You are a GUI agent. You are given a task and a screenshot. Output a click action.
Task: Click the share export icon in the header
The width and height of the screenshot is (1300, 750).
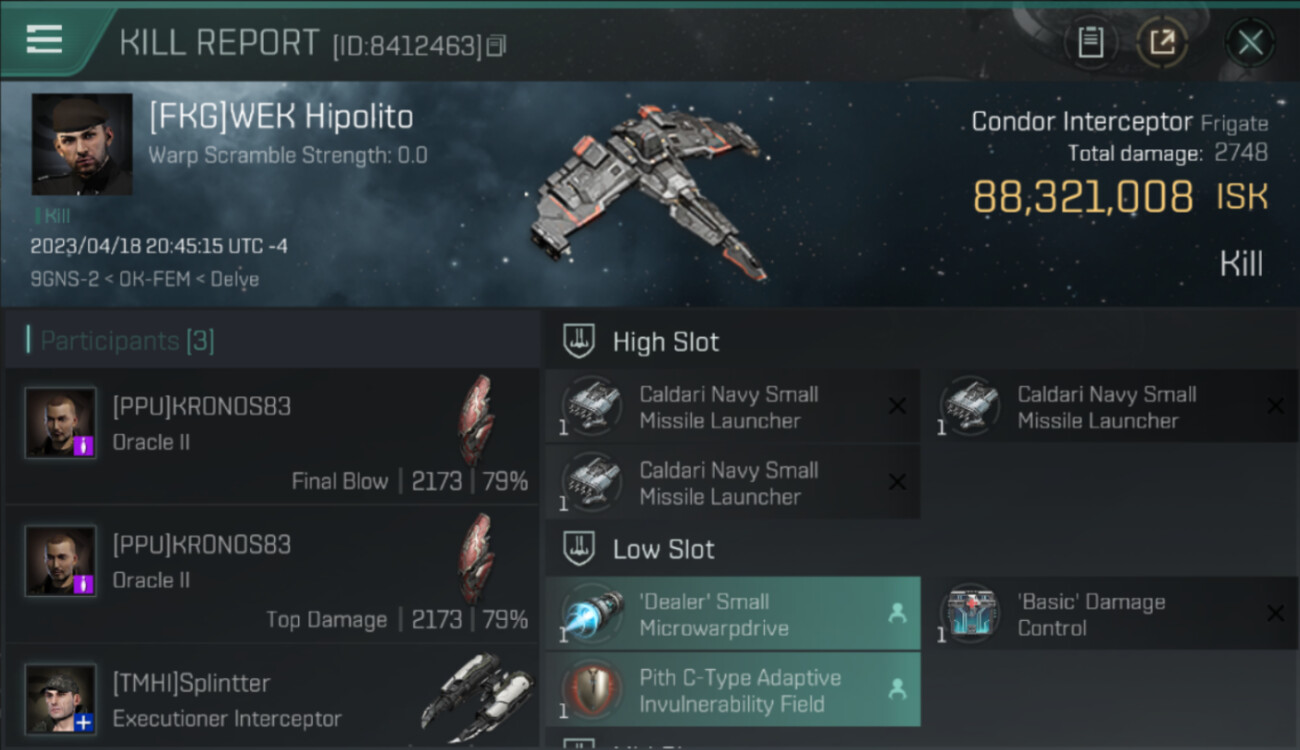[x=1162, y=43]
